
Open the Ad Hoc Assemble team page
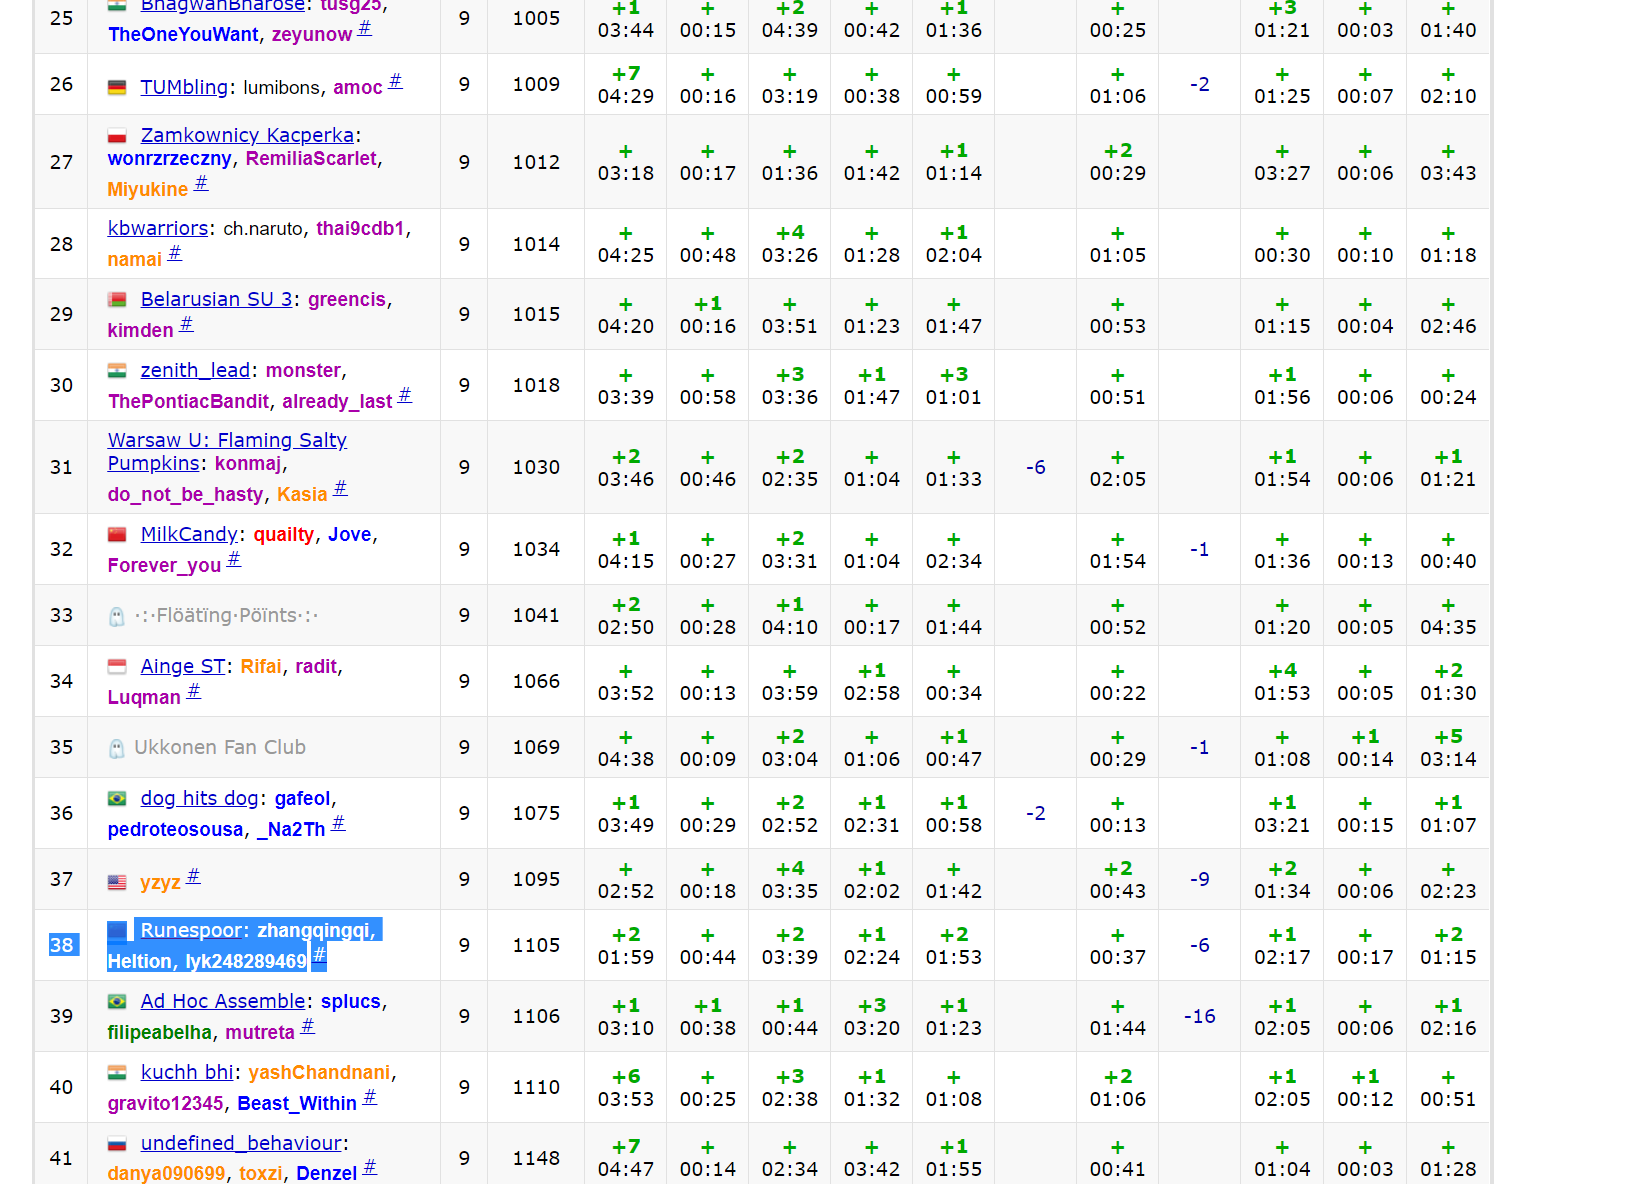222,1001
